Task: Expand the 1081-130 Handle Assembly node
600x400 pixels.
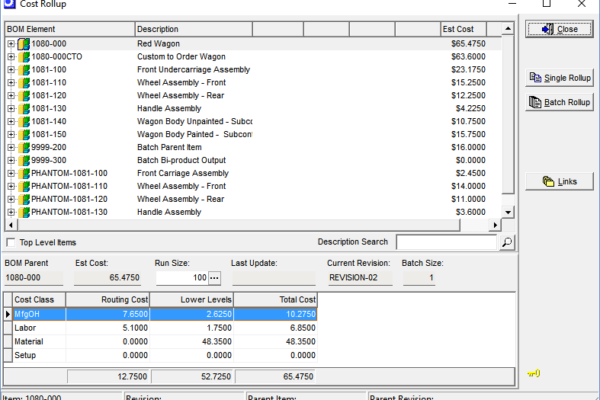Action: pos(11,109)
